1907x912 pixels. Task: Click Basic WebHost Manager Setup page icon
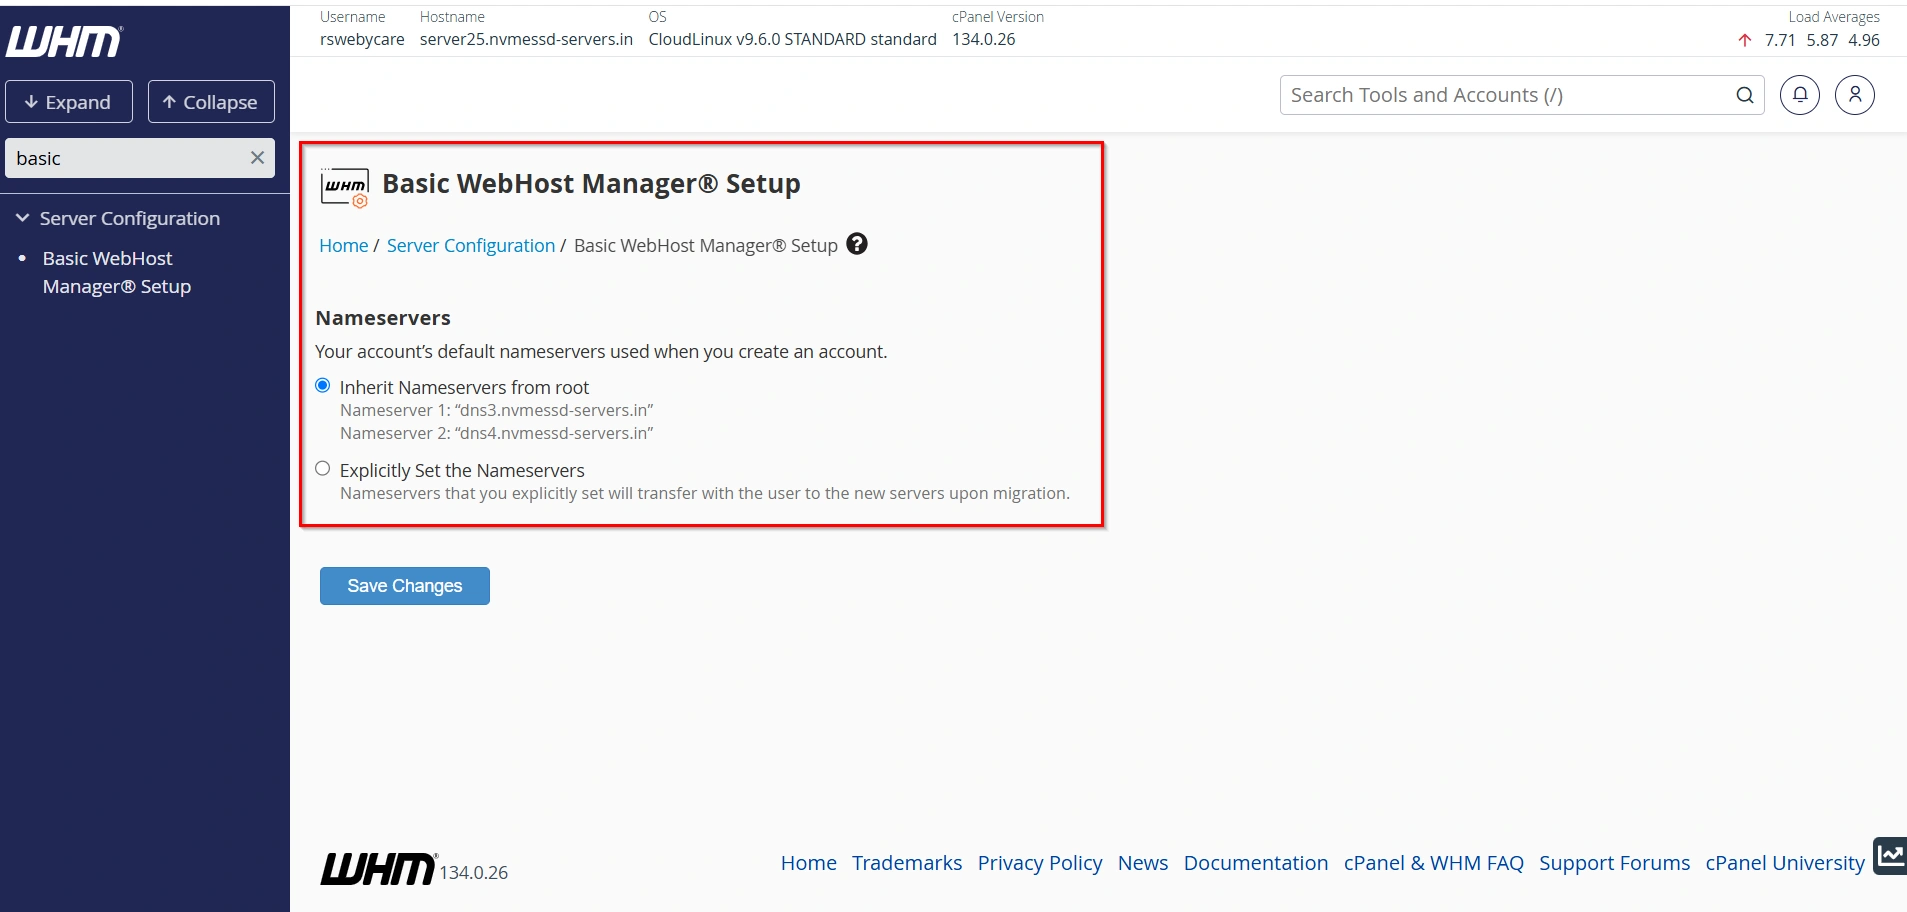coord(345,187)
